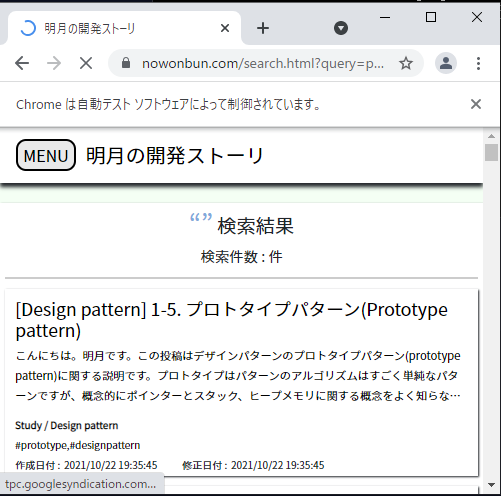Click the vertical scrollbar thumb

pos(491,153)
